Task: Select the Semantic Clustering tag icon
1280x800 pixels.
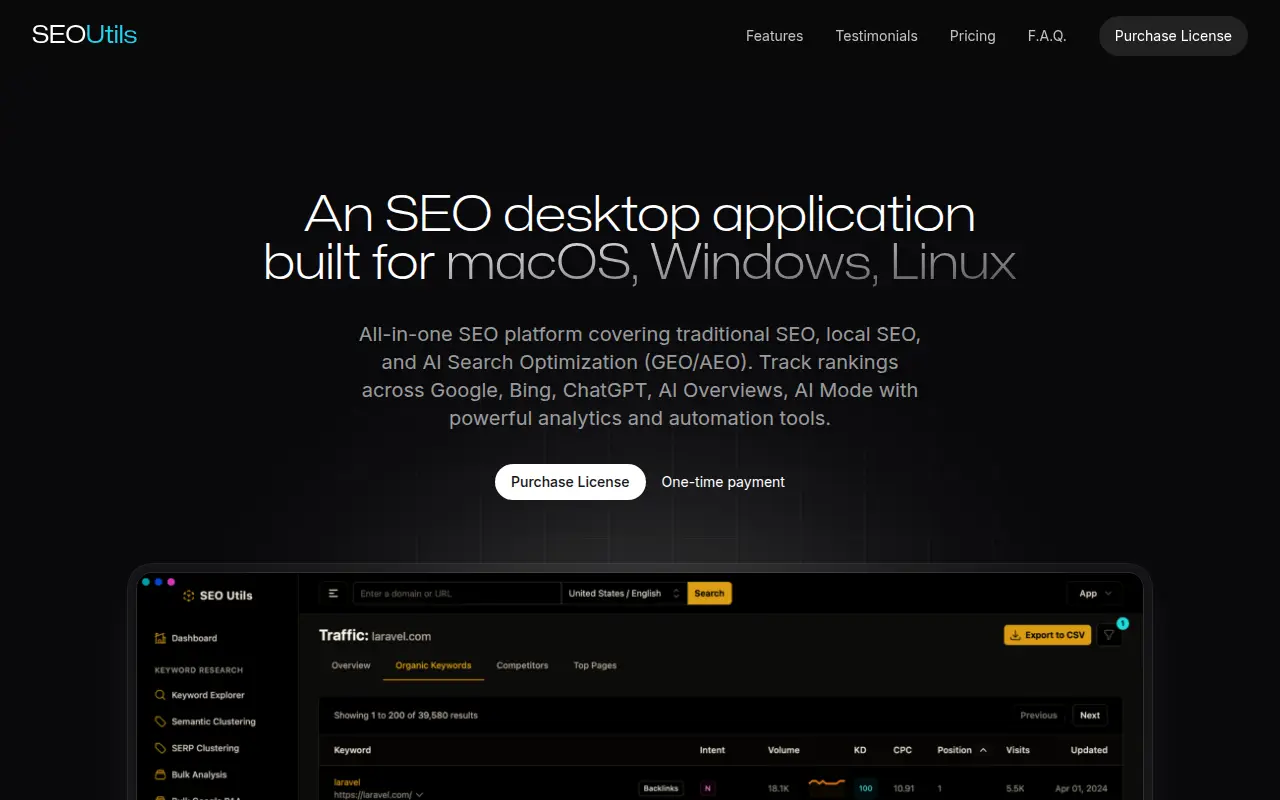Action: tap(160, 721)
